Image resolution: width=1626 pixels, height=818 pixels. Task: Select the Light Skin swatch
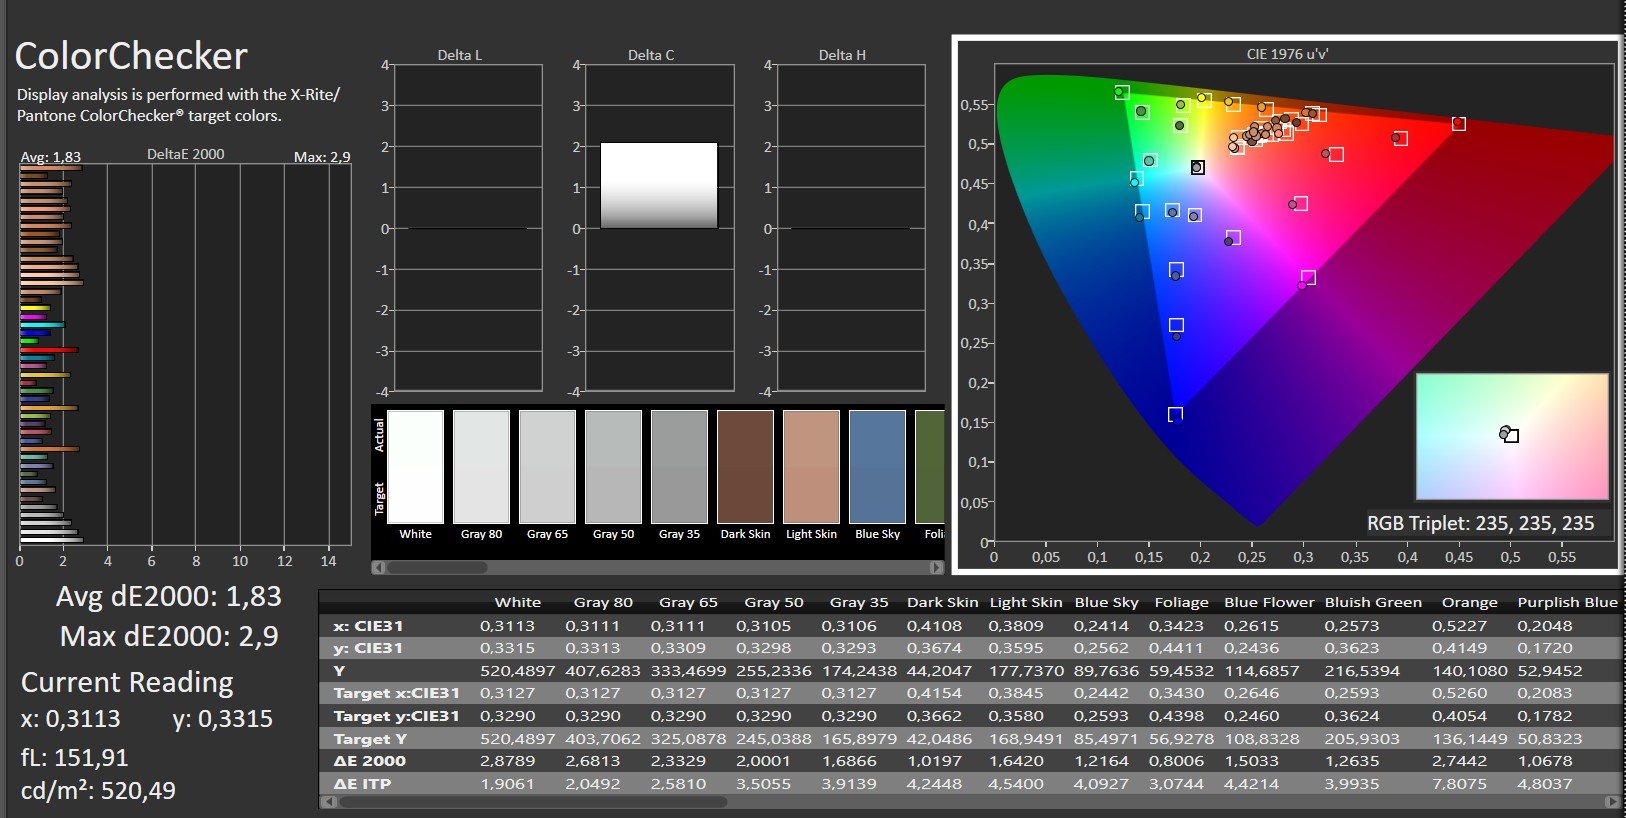811,467
